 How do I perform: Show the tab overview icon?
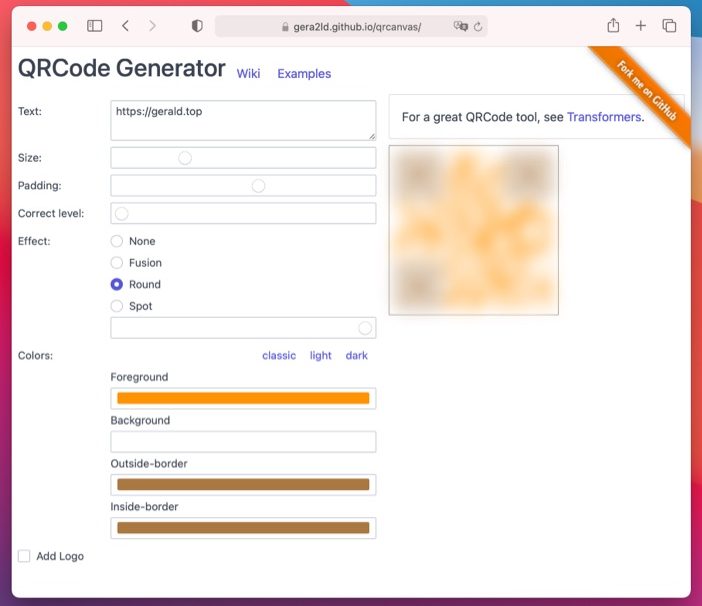tap(669, 26)
